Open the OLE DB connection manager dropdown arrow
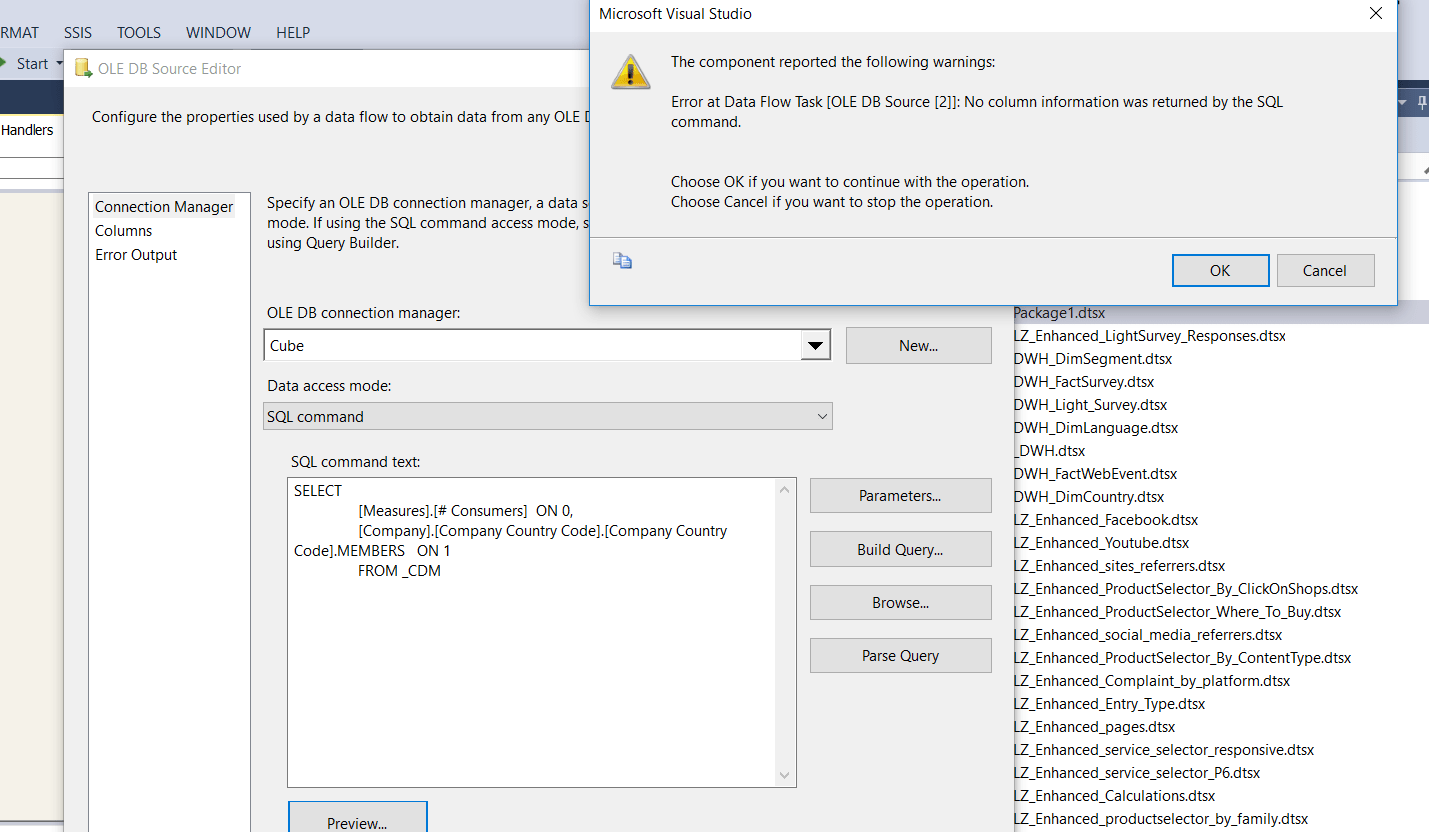The height and width of the screenshot is (832, 1429). coord(815,346)
